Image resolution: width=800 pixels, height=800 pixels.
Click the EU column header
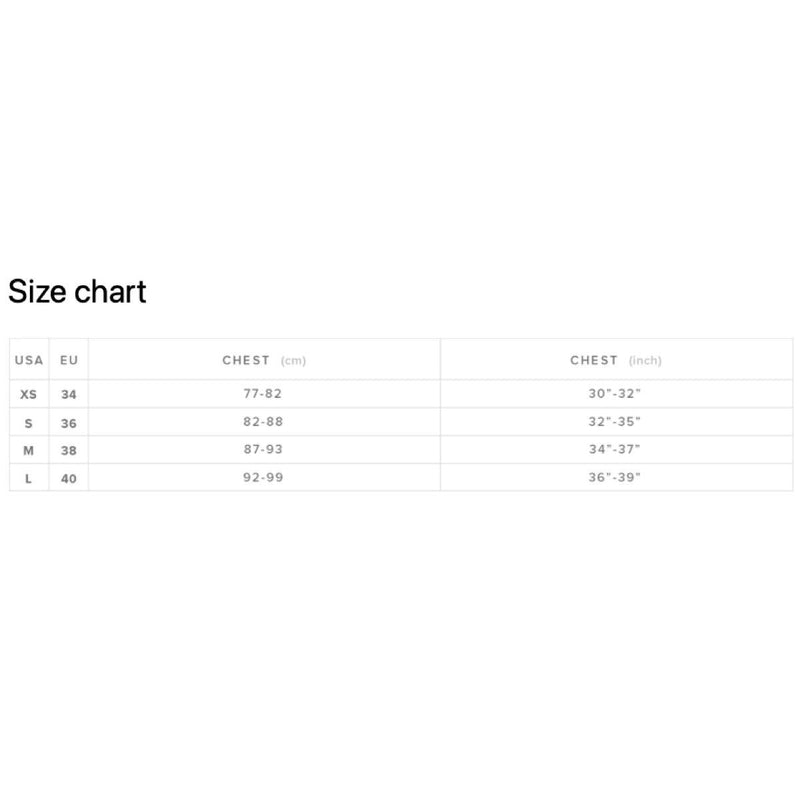pyautogui.click(x=69, y=360)
